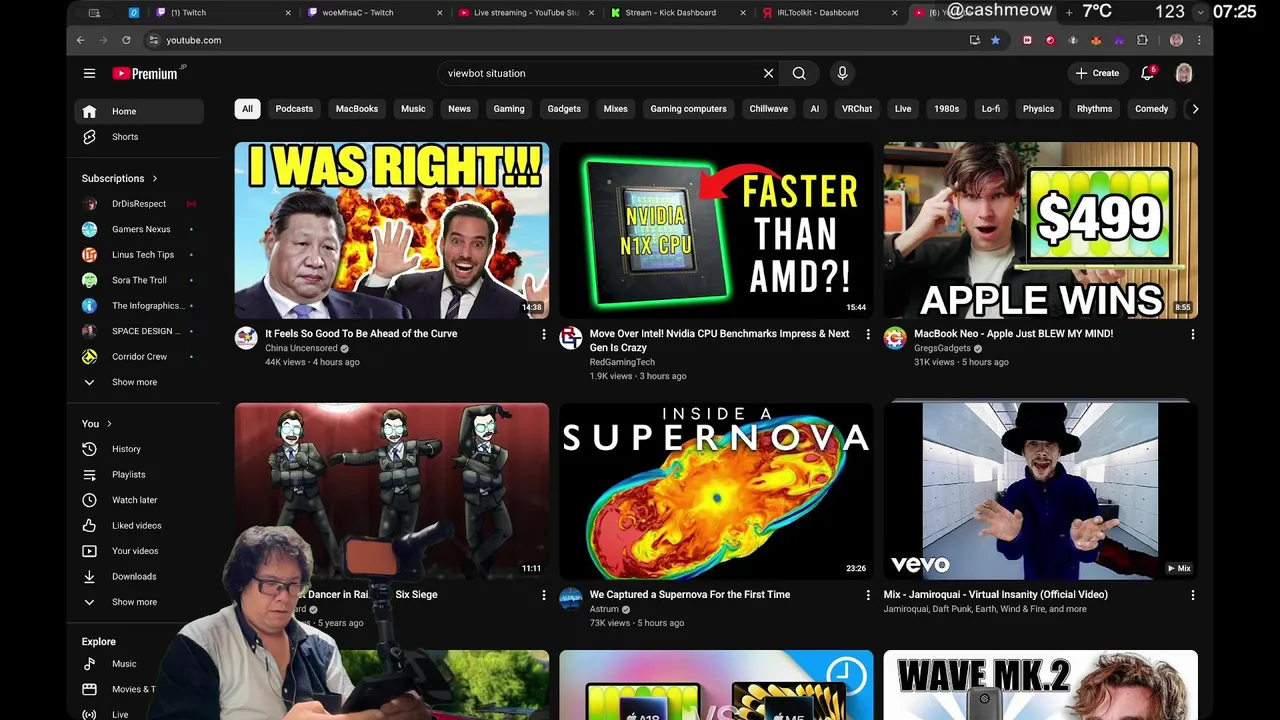Open History in the sidebar

[139, 449]
